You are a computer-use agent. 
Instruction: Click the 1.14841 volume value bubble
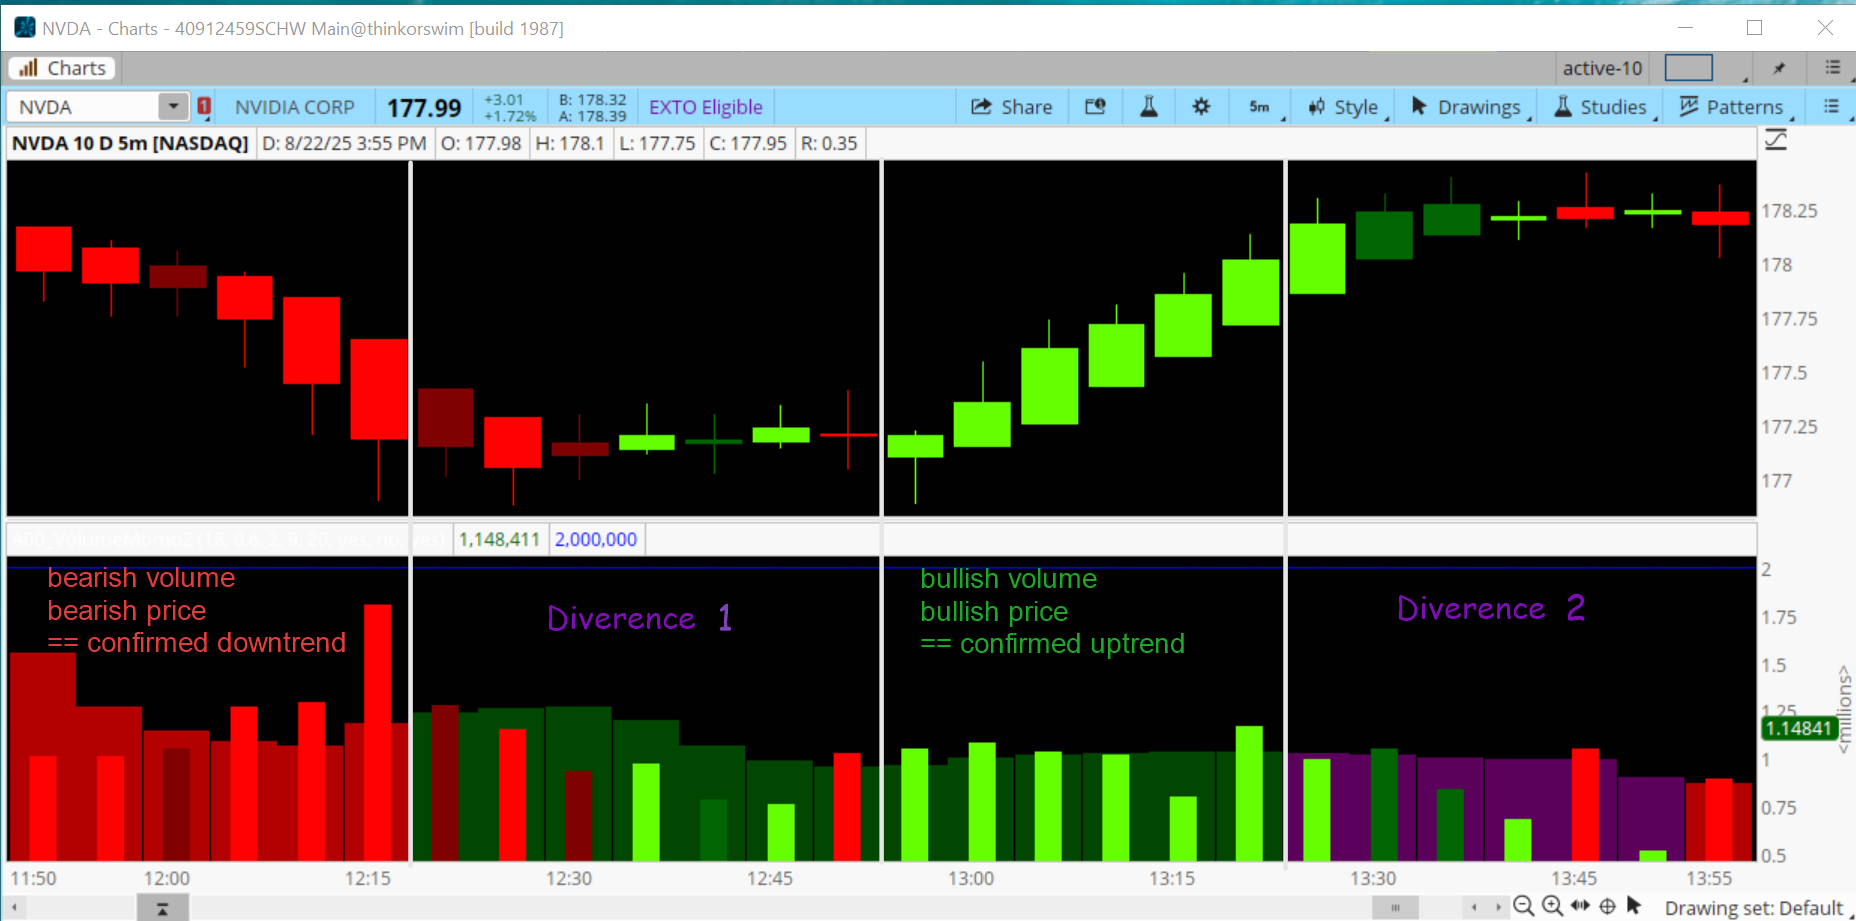pyautogui.click(x=1798, y=728)
